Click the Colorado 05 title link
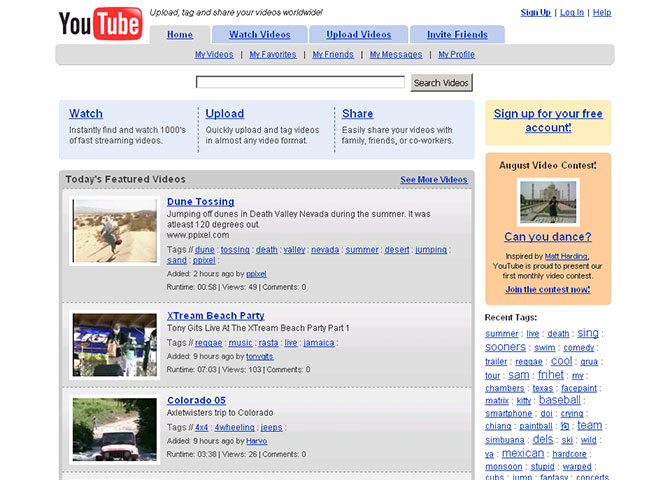 click(x=197, y=400)
